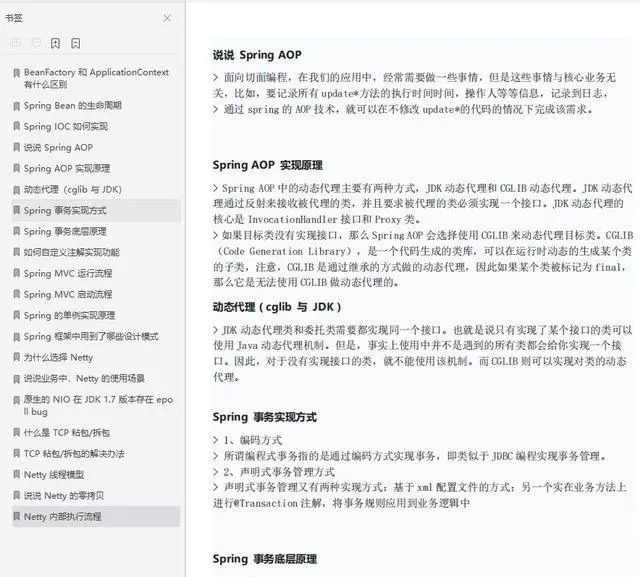Click the '1、编码方式' line in the document
This screenshot has height=577, width=640.
247,440
